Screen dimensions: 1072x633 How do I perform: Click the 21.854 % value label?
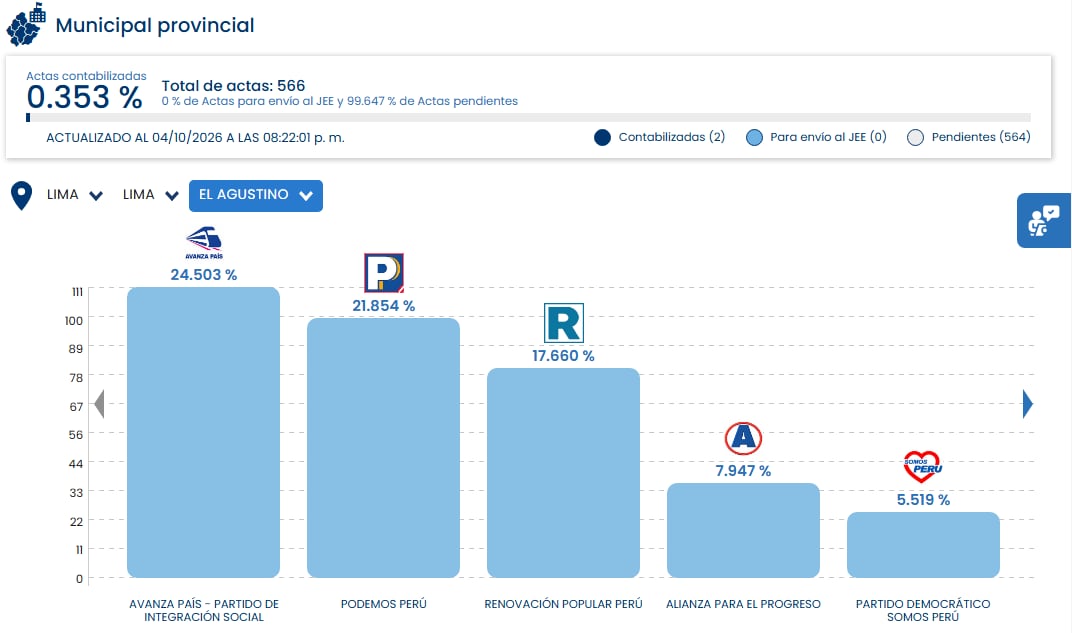point(384,306)
